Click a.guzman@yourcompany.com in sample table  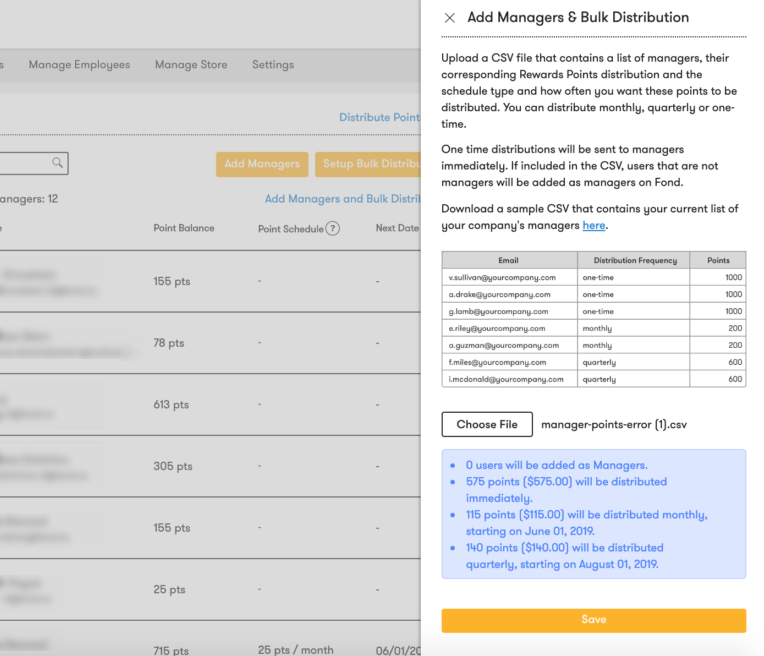[x=503, y=345]
